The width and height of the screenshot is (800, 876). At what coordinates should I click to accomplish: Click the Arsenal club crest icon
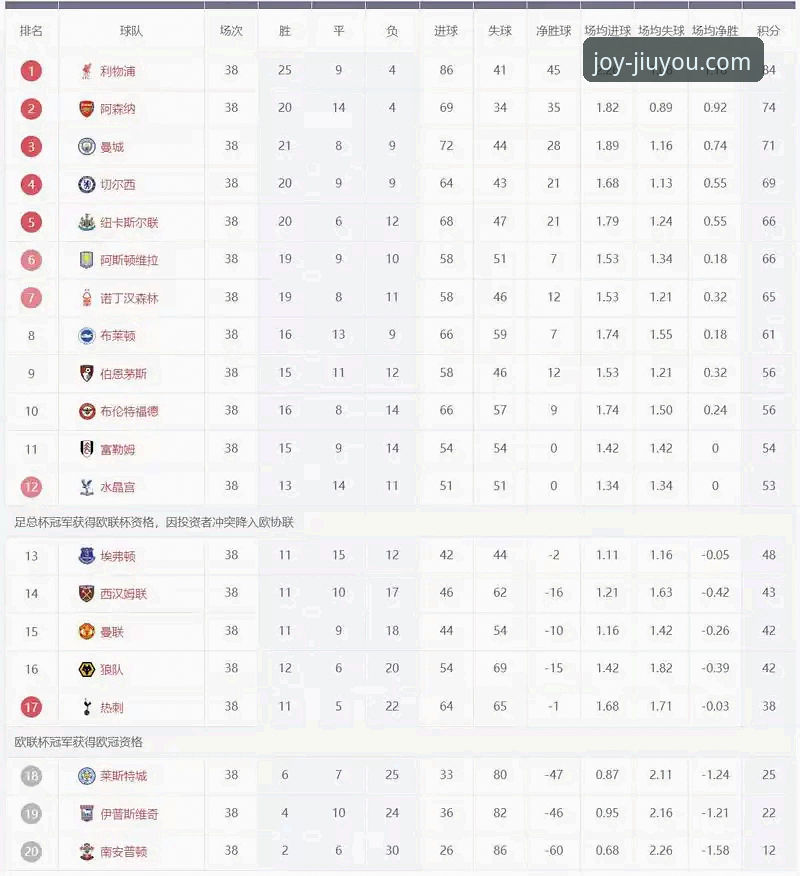coord(87,109)
